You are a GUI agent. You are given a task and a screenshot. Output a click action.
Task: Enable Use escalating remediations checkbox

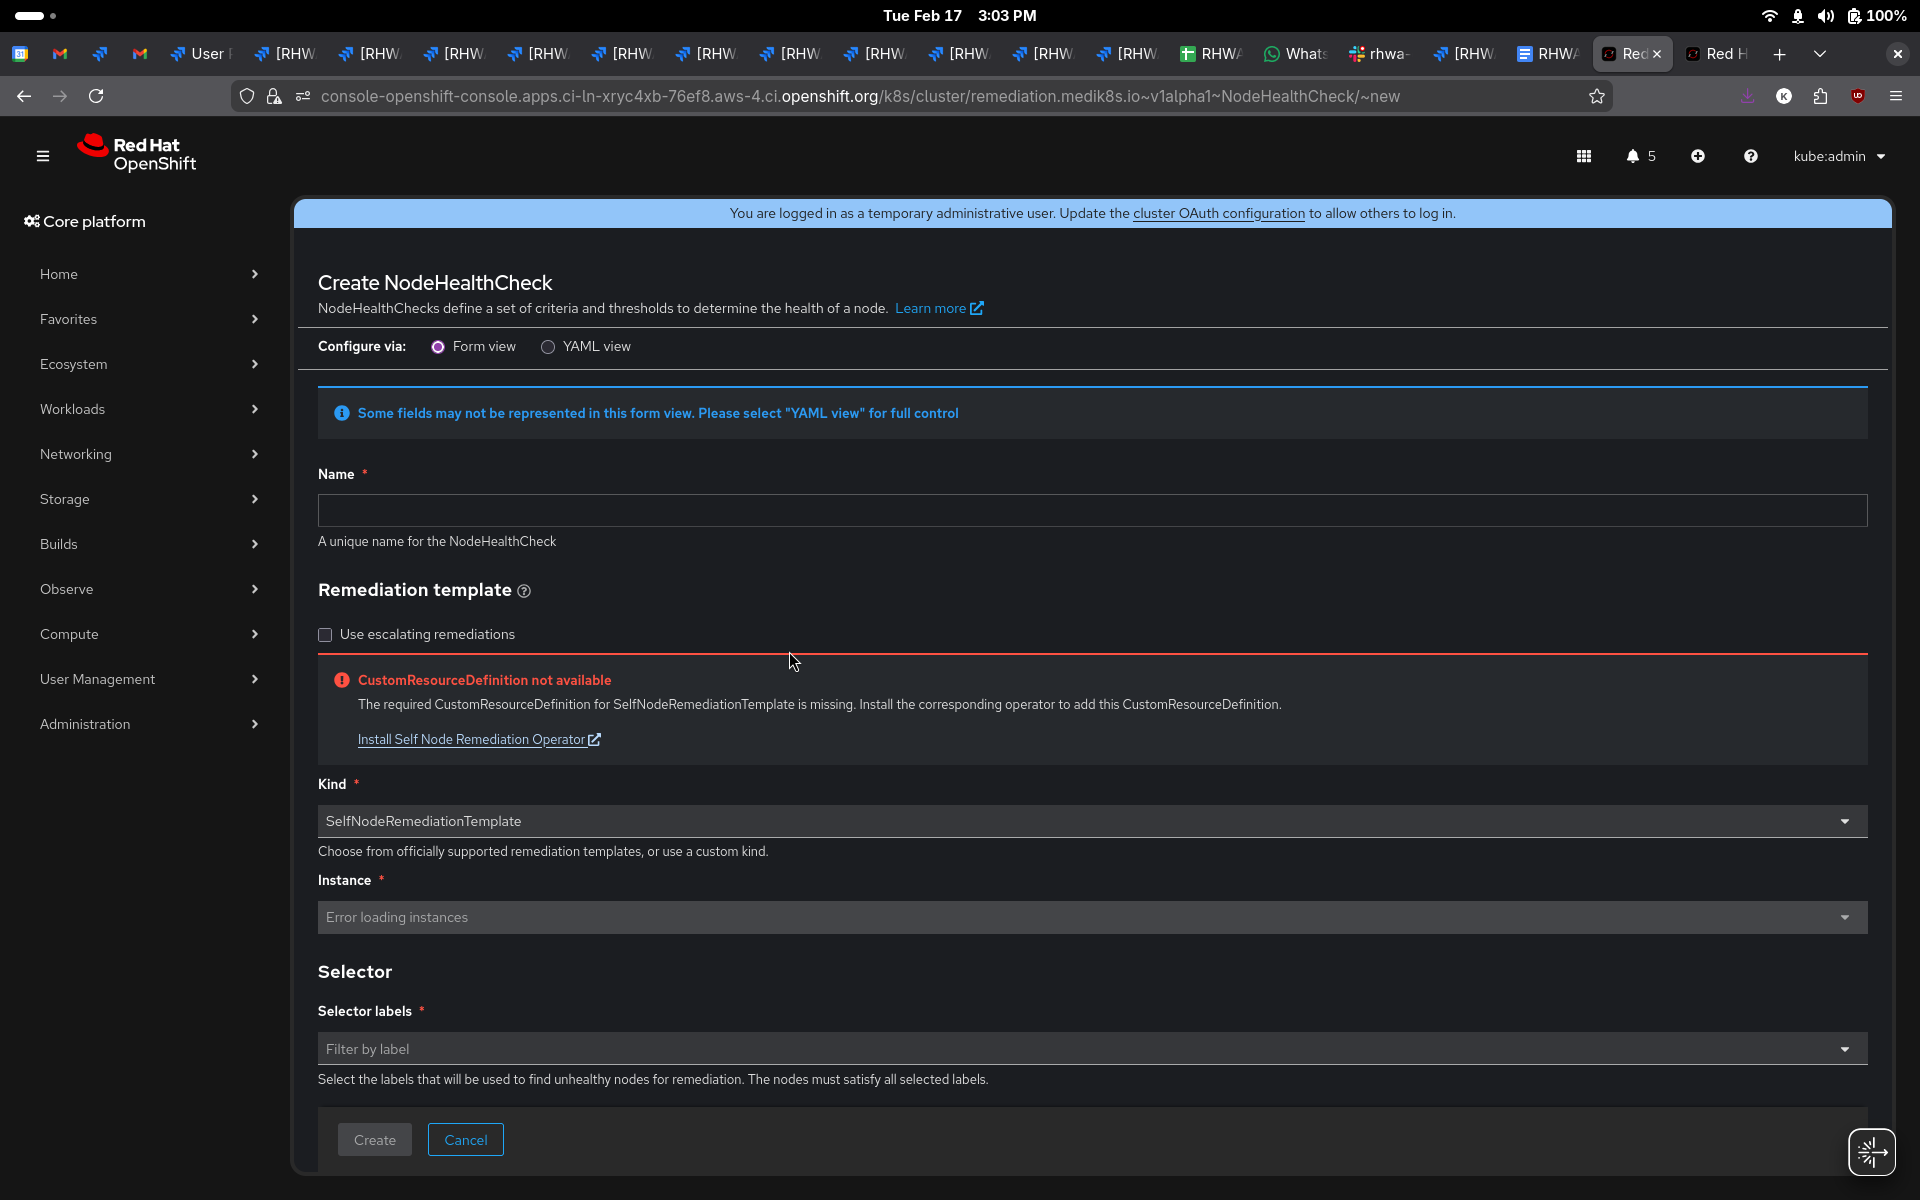coord(325,635)
